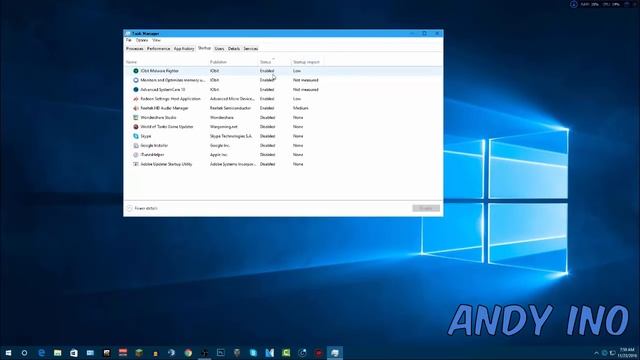Select the Advanced SystemCare 10 name text
This screenshot has height=360, width=640.
point(162,89)
